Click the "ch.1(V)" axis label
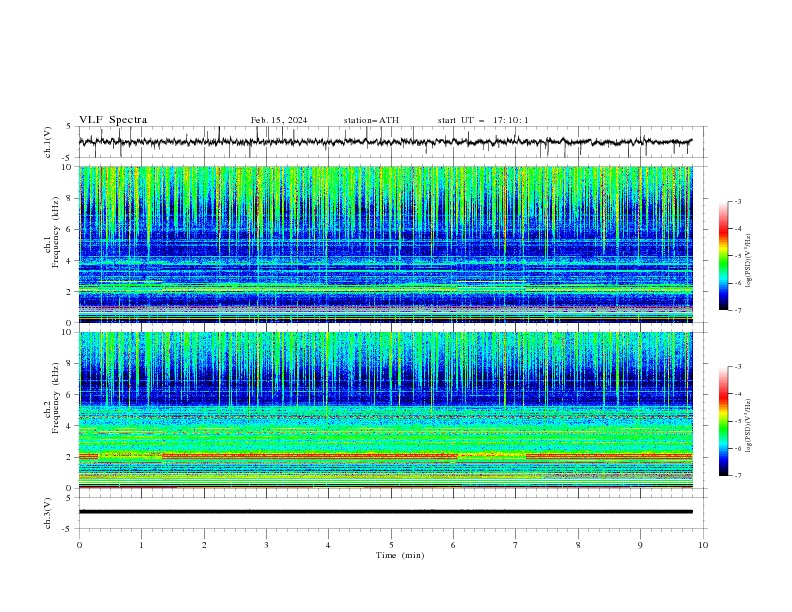792x612 pixels. click(x=48, y=142)
